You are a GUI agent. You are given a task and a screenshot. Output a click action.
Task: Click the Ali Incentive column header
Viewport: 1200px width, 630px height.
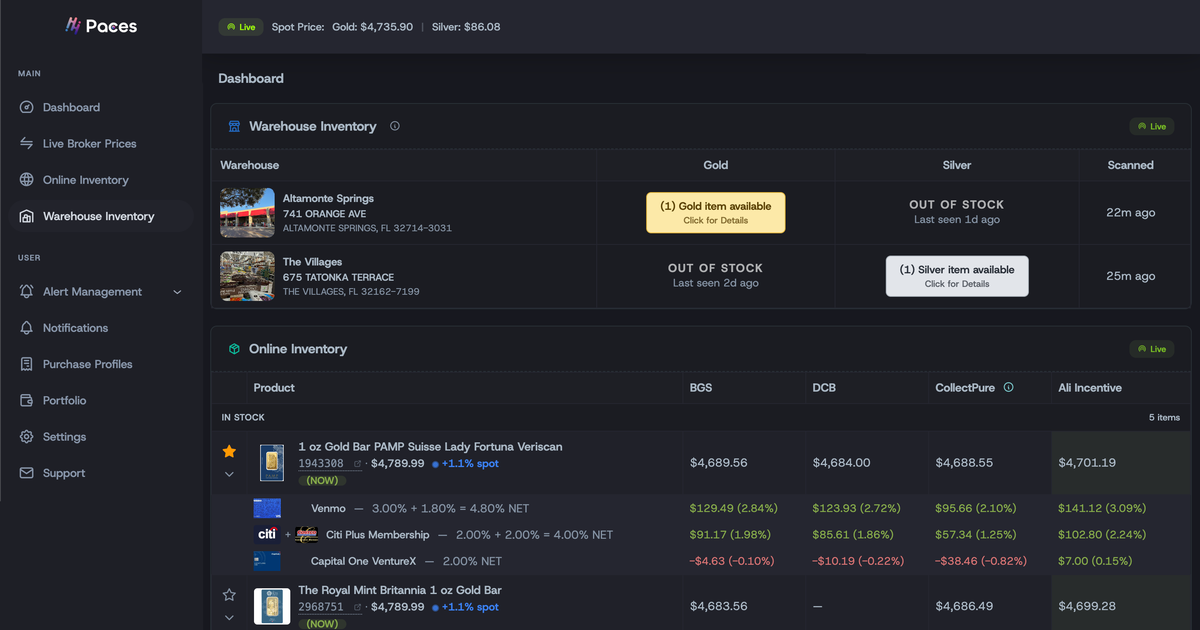pos(1090,387)
